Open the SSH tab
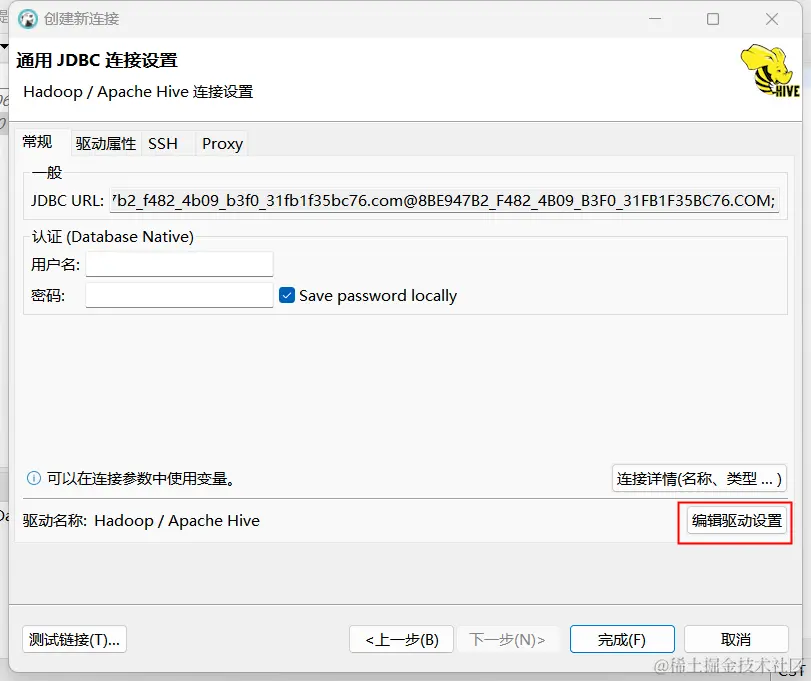The width and height of the screenshot is (811, 681). [x=163, y=144]
